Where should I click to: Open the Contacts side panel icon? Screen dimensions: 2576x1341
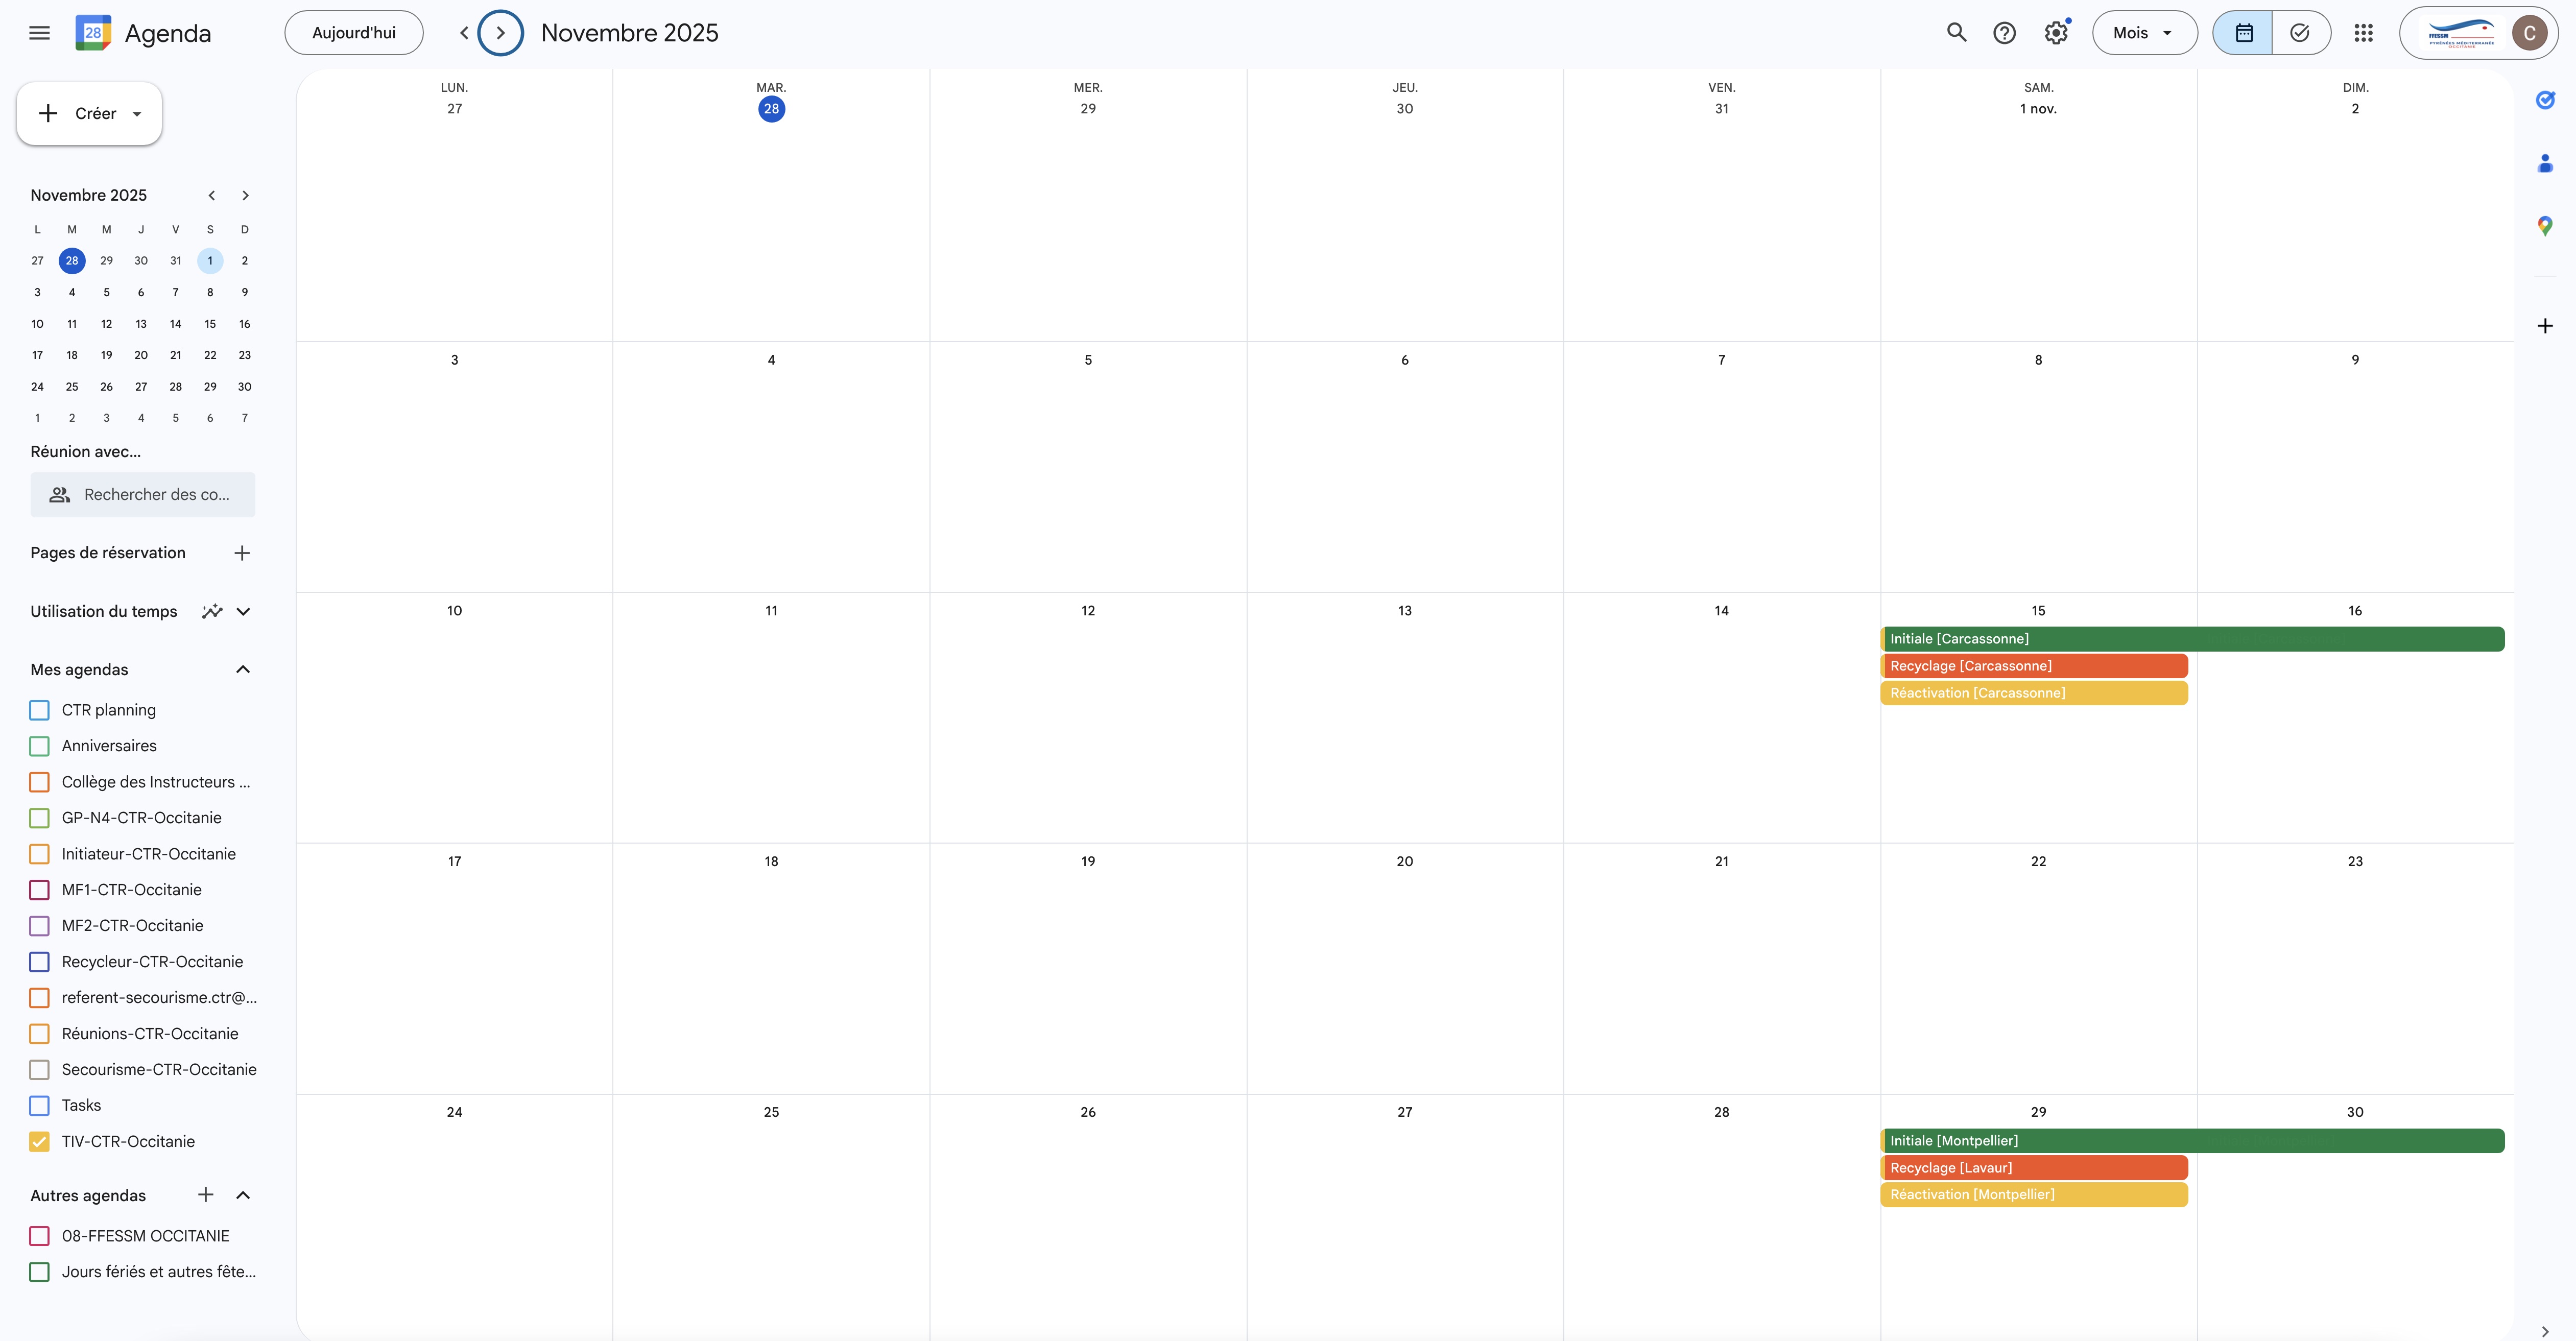point(2545,163)
